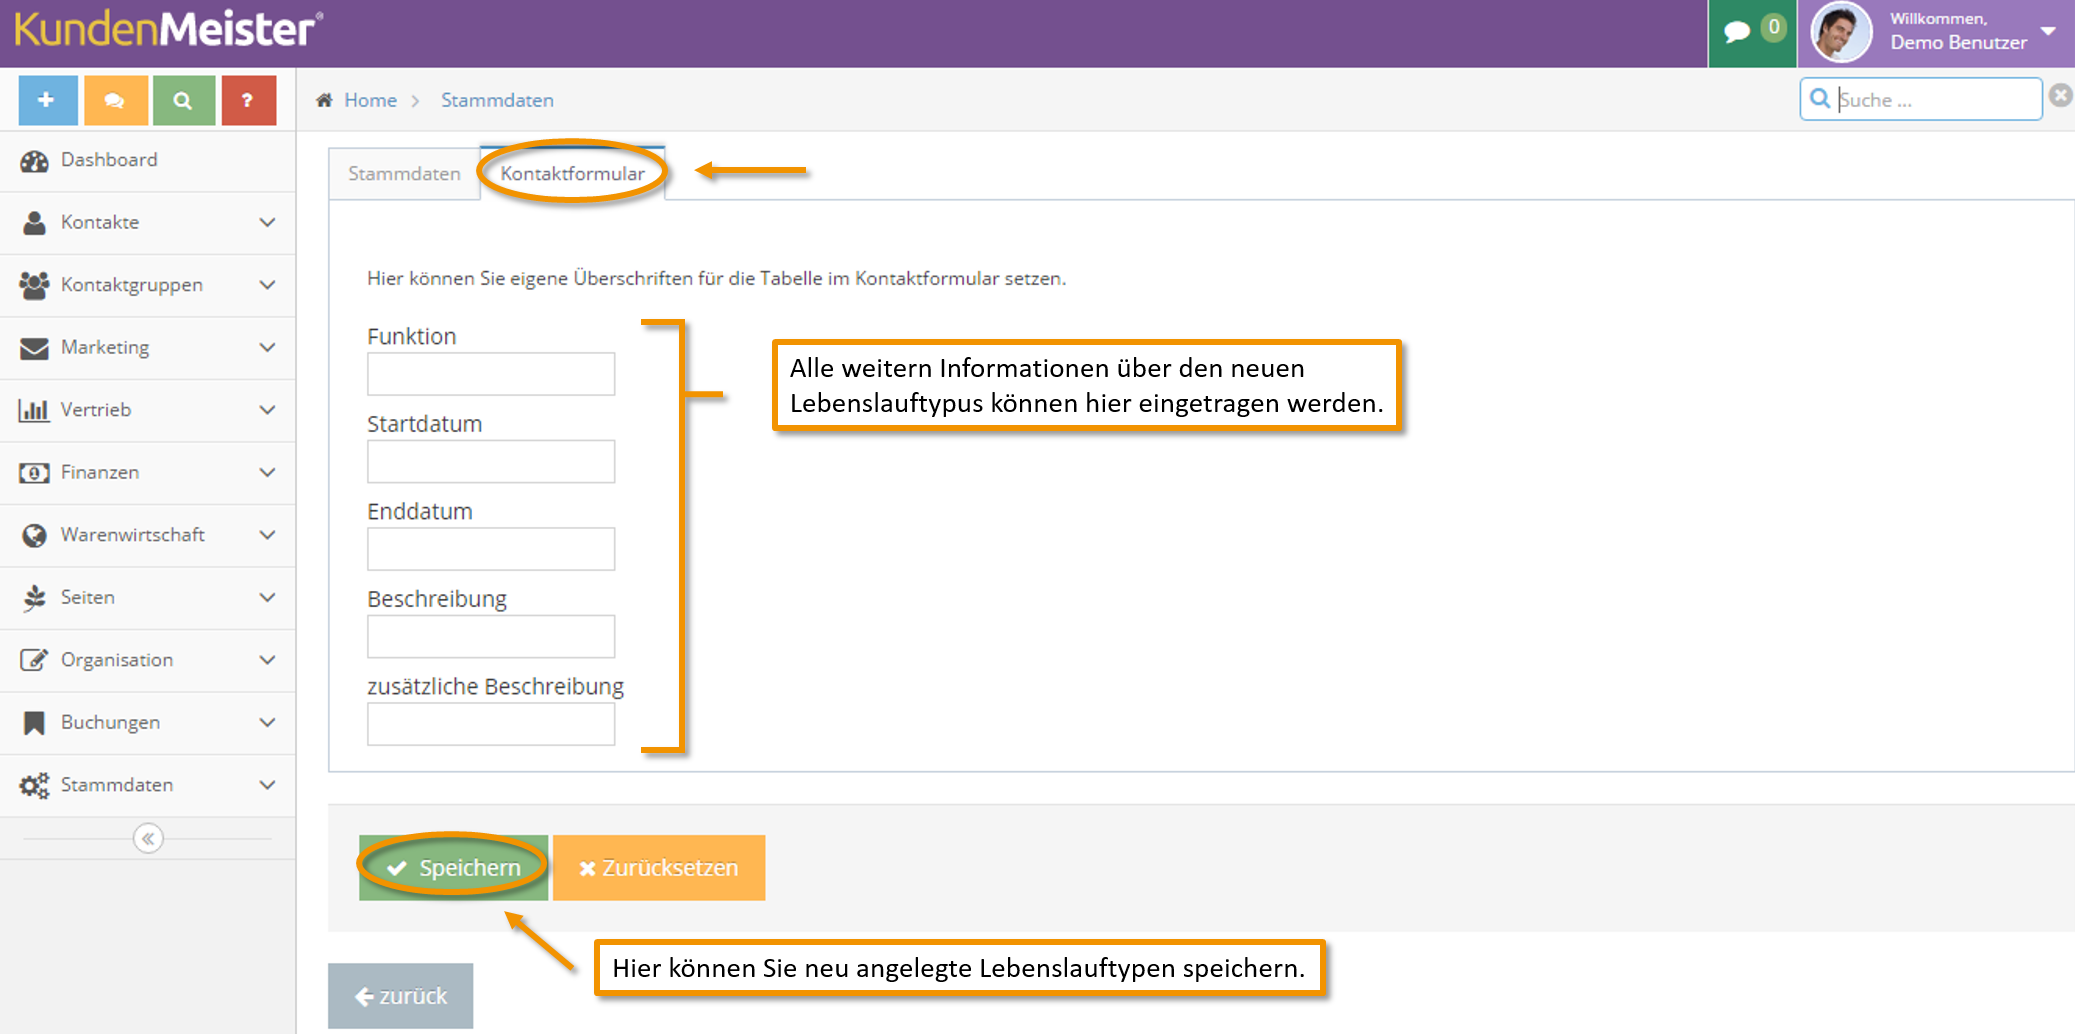Viewport: 2075px width, 1034px height.
Task: Collapse the sidebar with double-chevron icon
Action: [148, 838]
